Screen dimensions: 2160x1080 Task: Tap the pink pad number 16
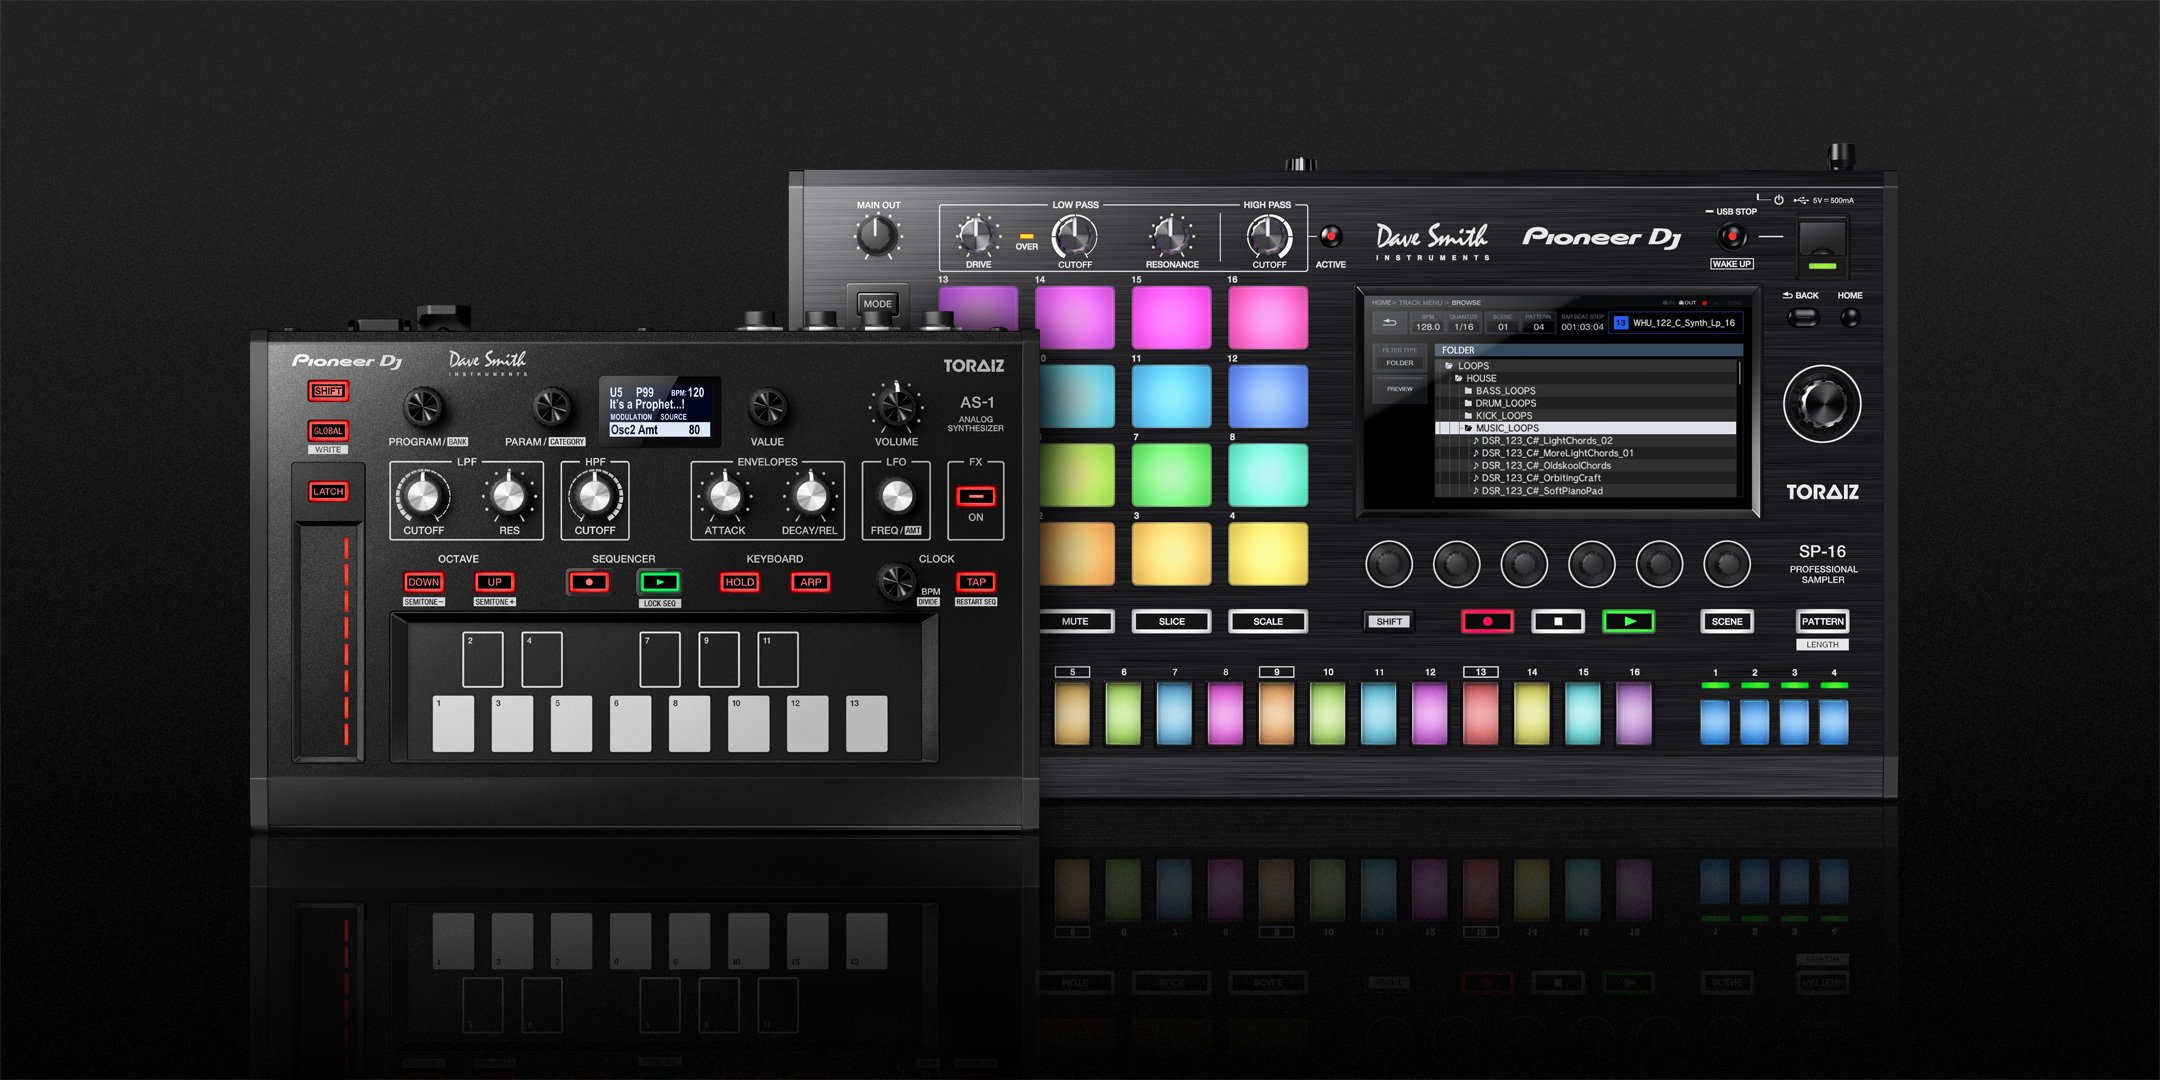1267,318
